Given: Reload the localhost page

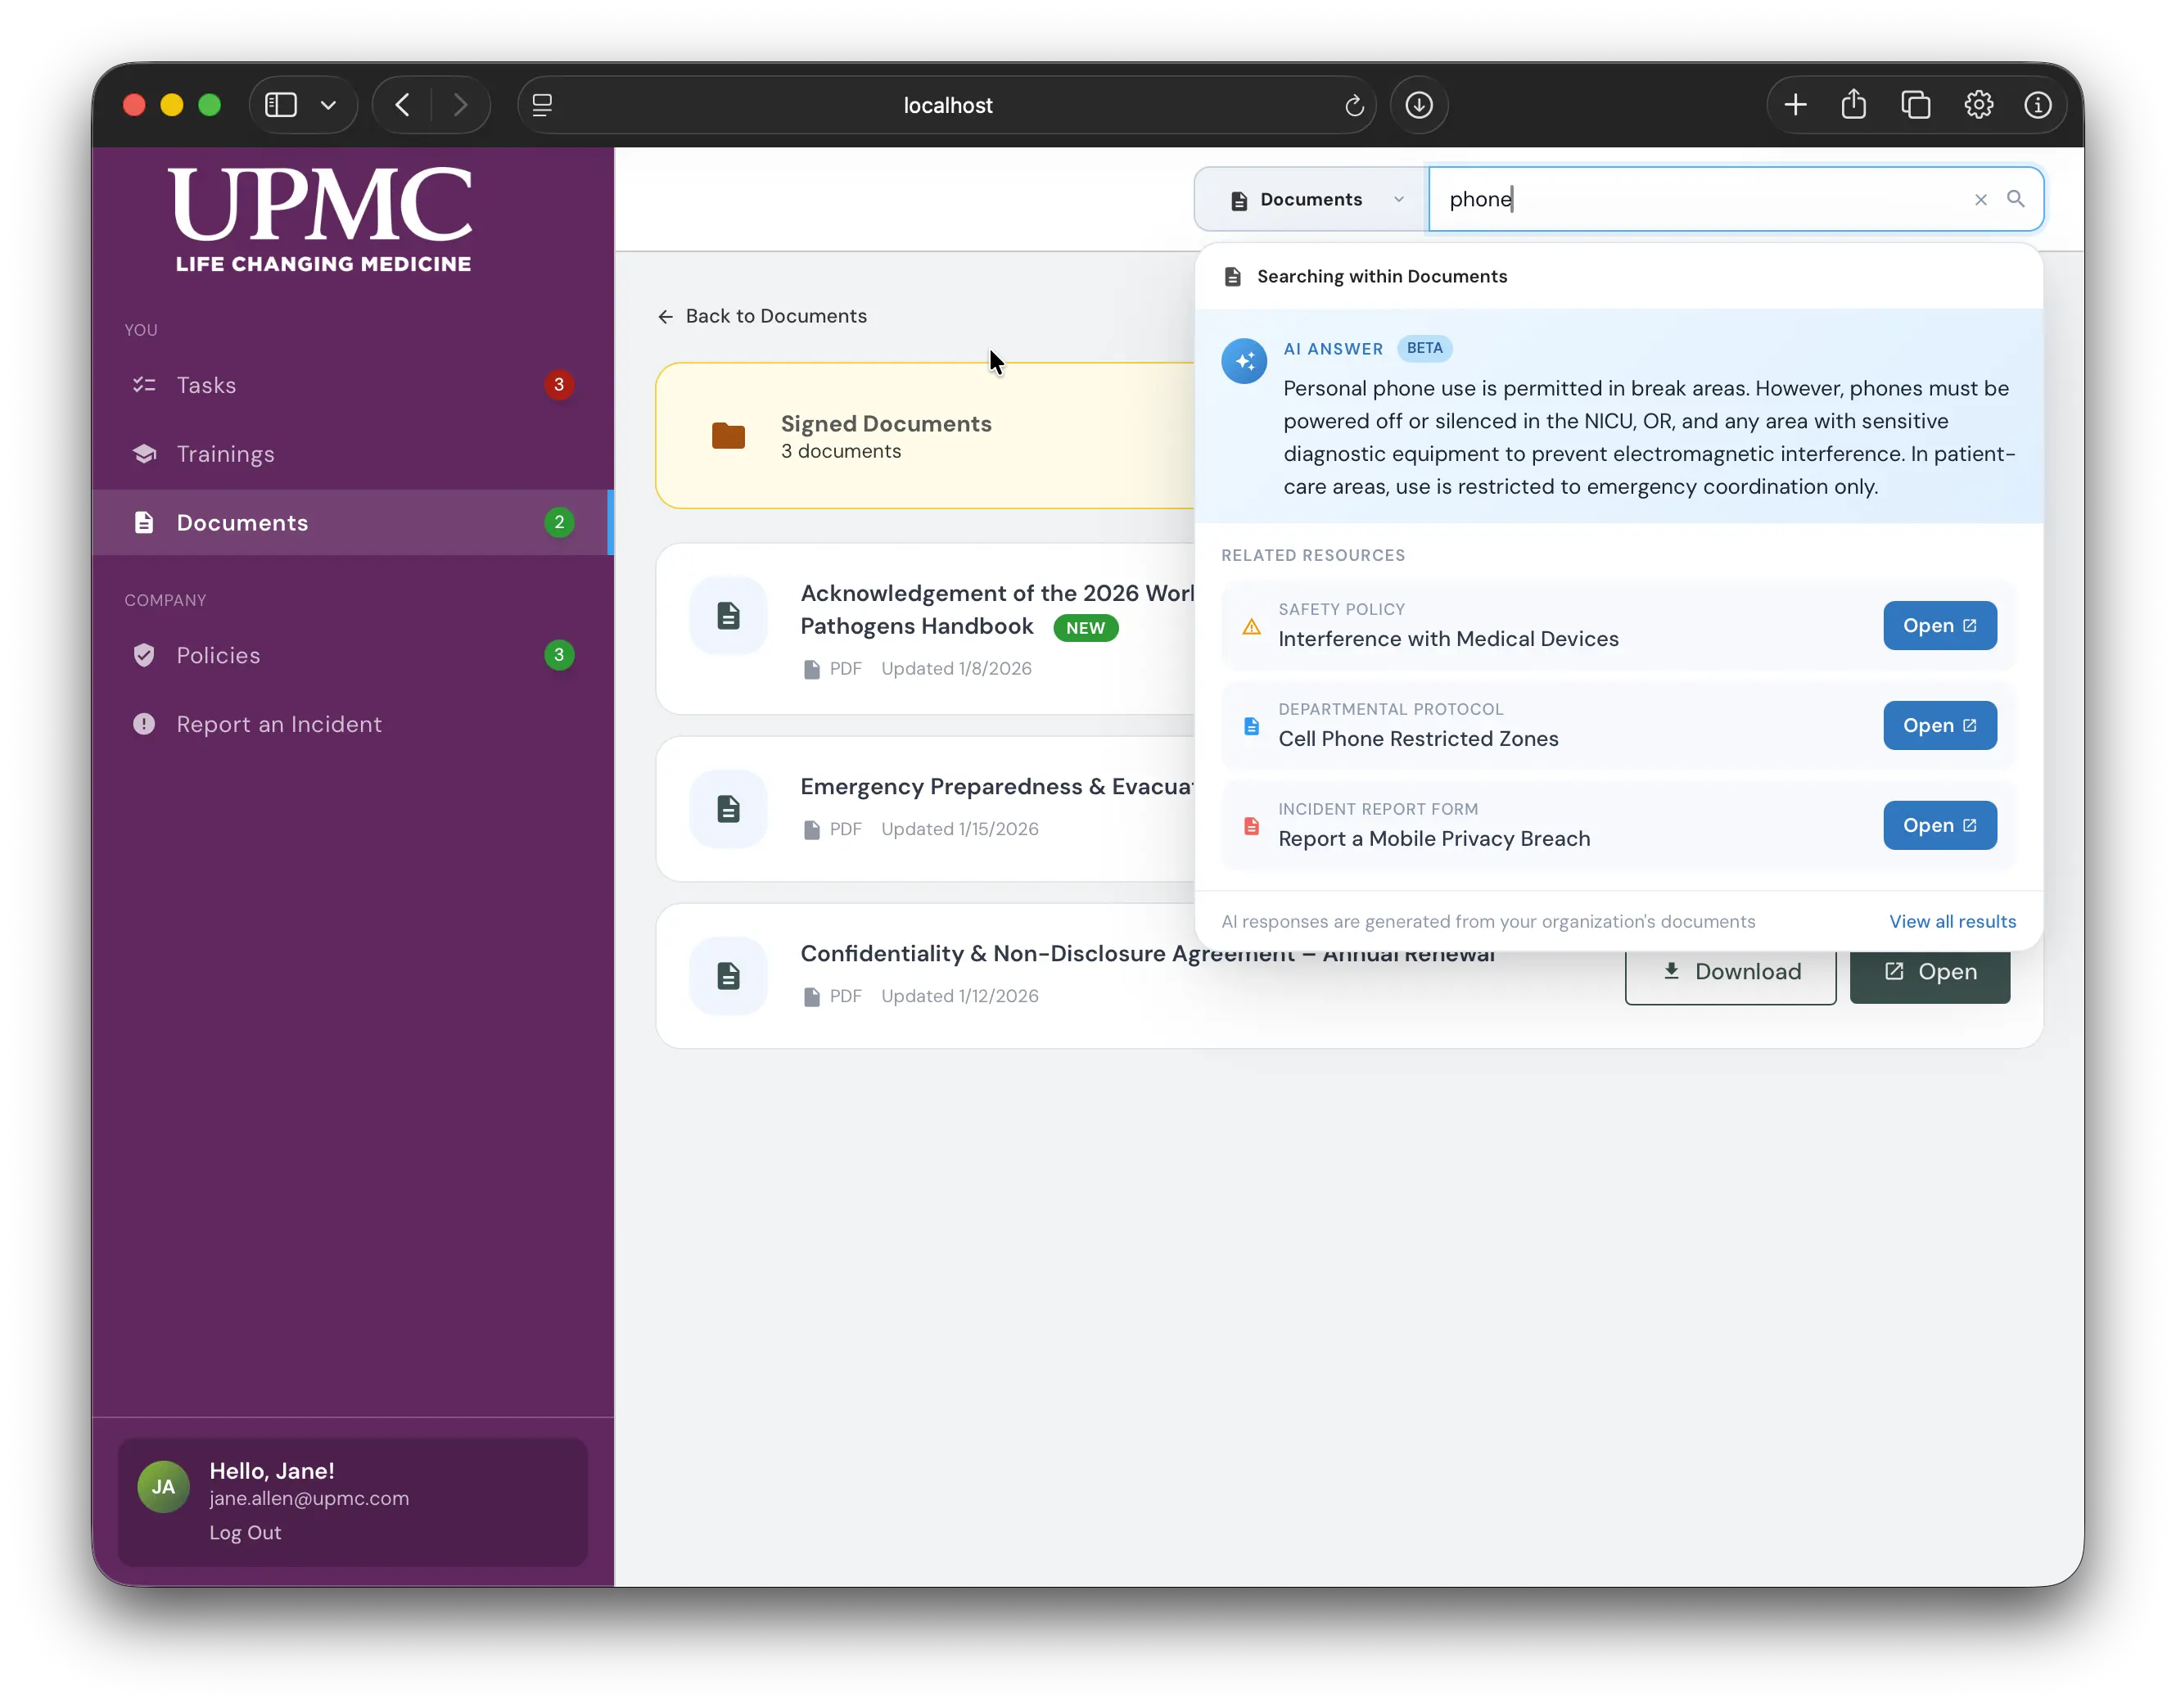Looking at the screenshot, I should [x=1354, y=105].
